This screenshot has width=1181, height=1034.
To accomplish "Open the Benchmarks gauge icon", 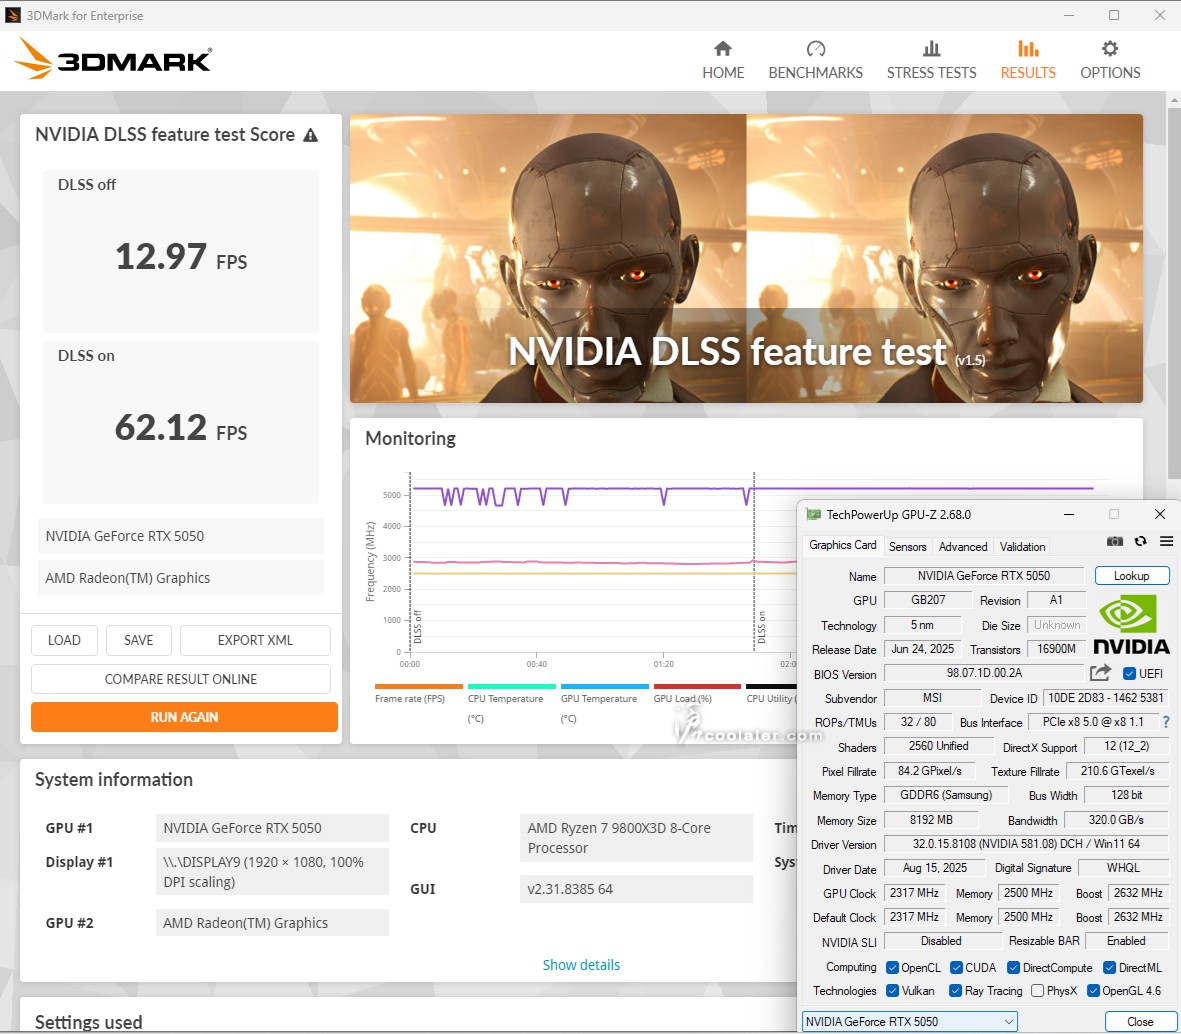I will click(x=816, y=49).
